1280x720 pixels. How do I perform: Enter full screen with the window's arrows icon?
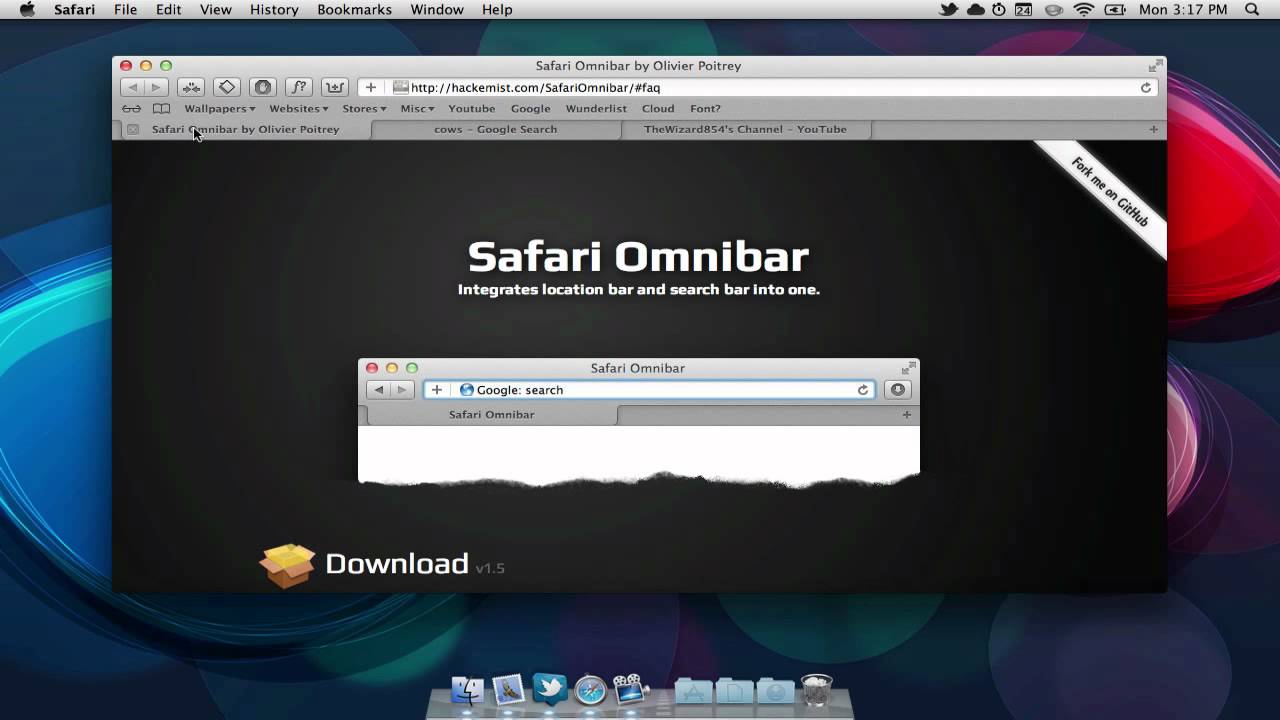tap(1155, 65)
